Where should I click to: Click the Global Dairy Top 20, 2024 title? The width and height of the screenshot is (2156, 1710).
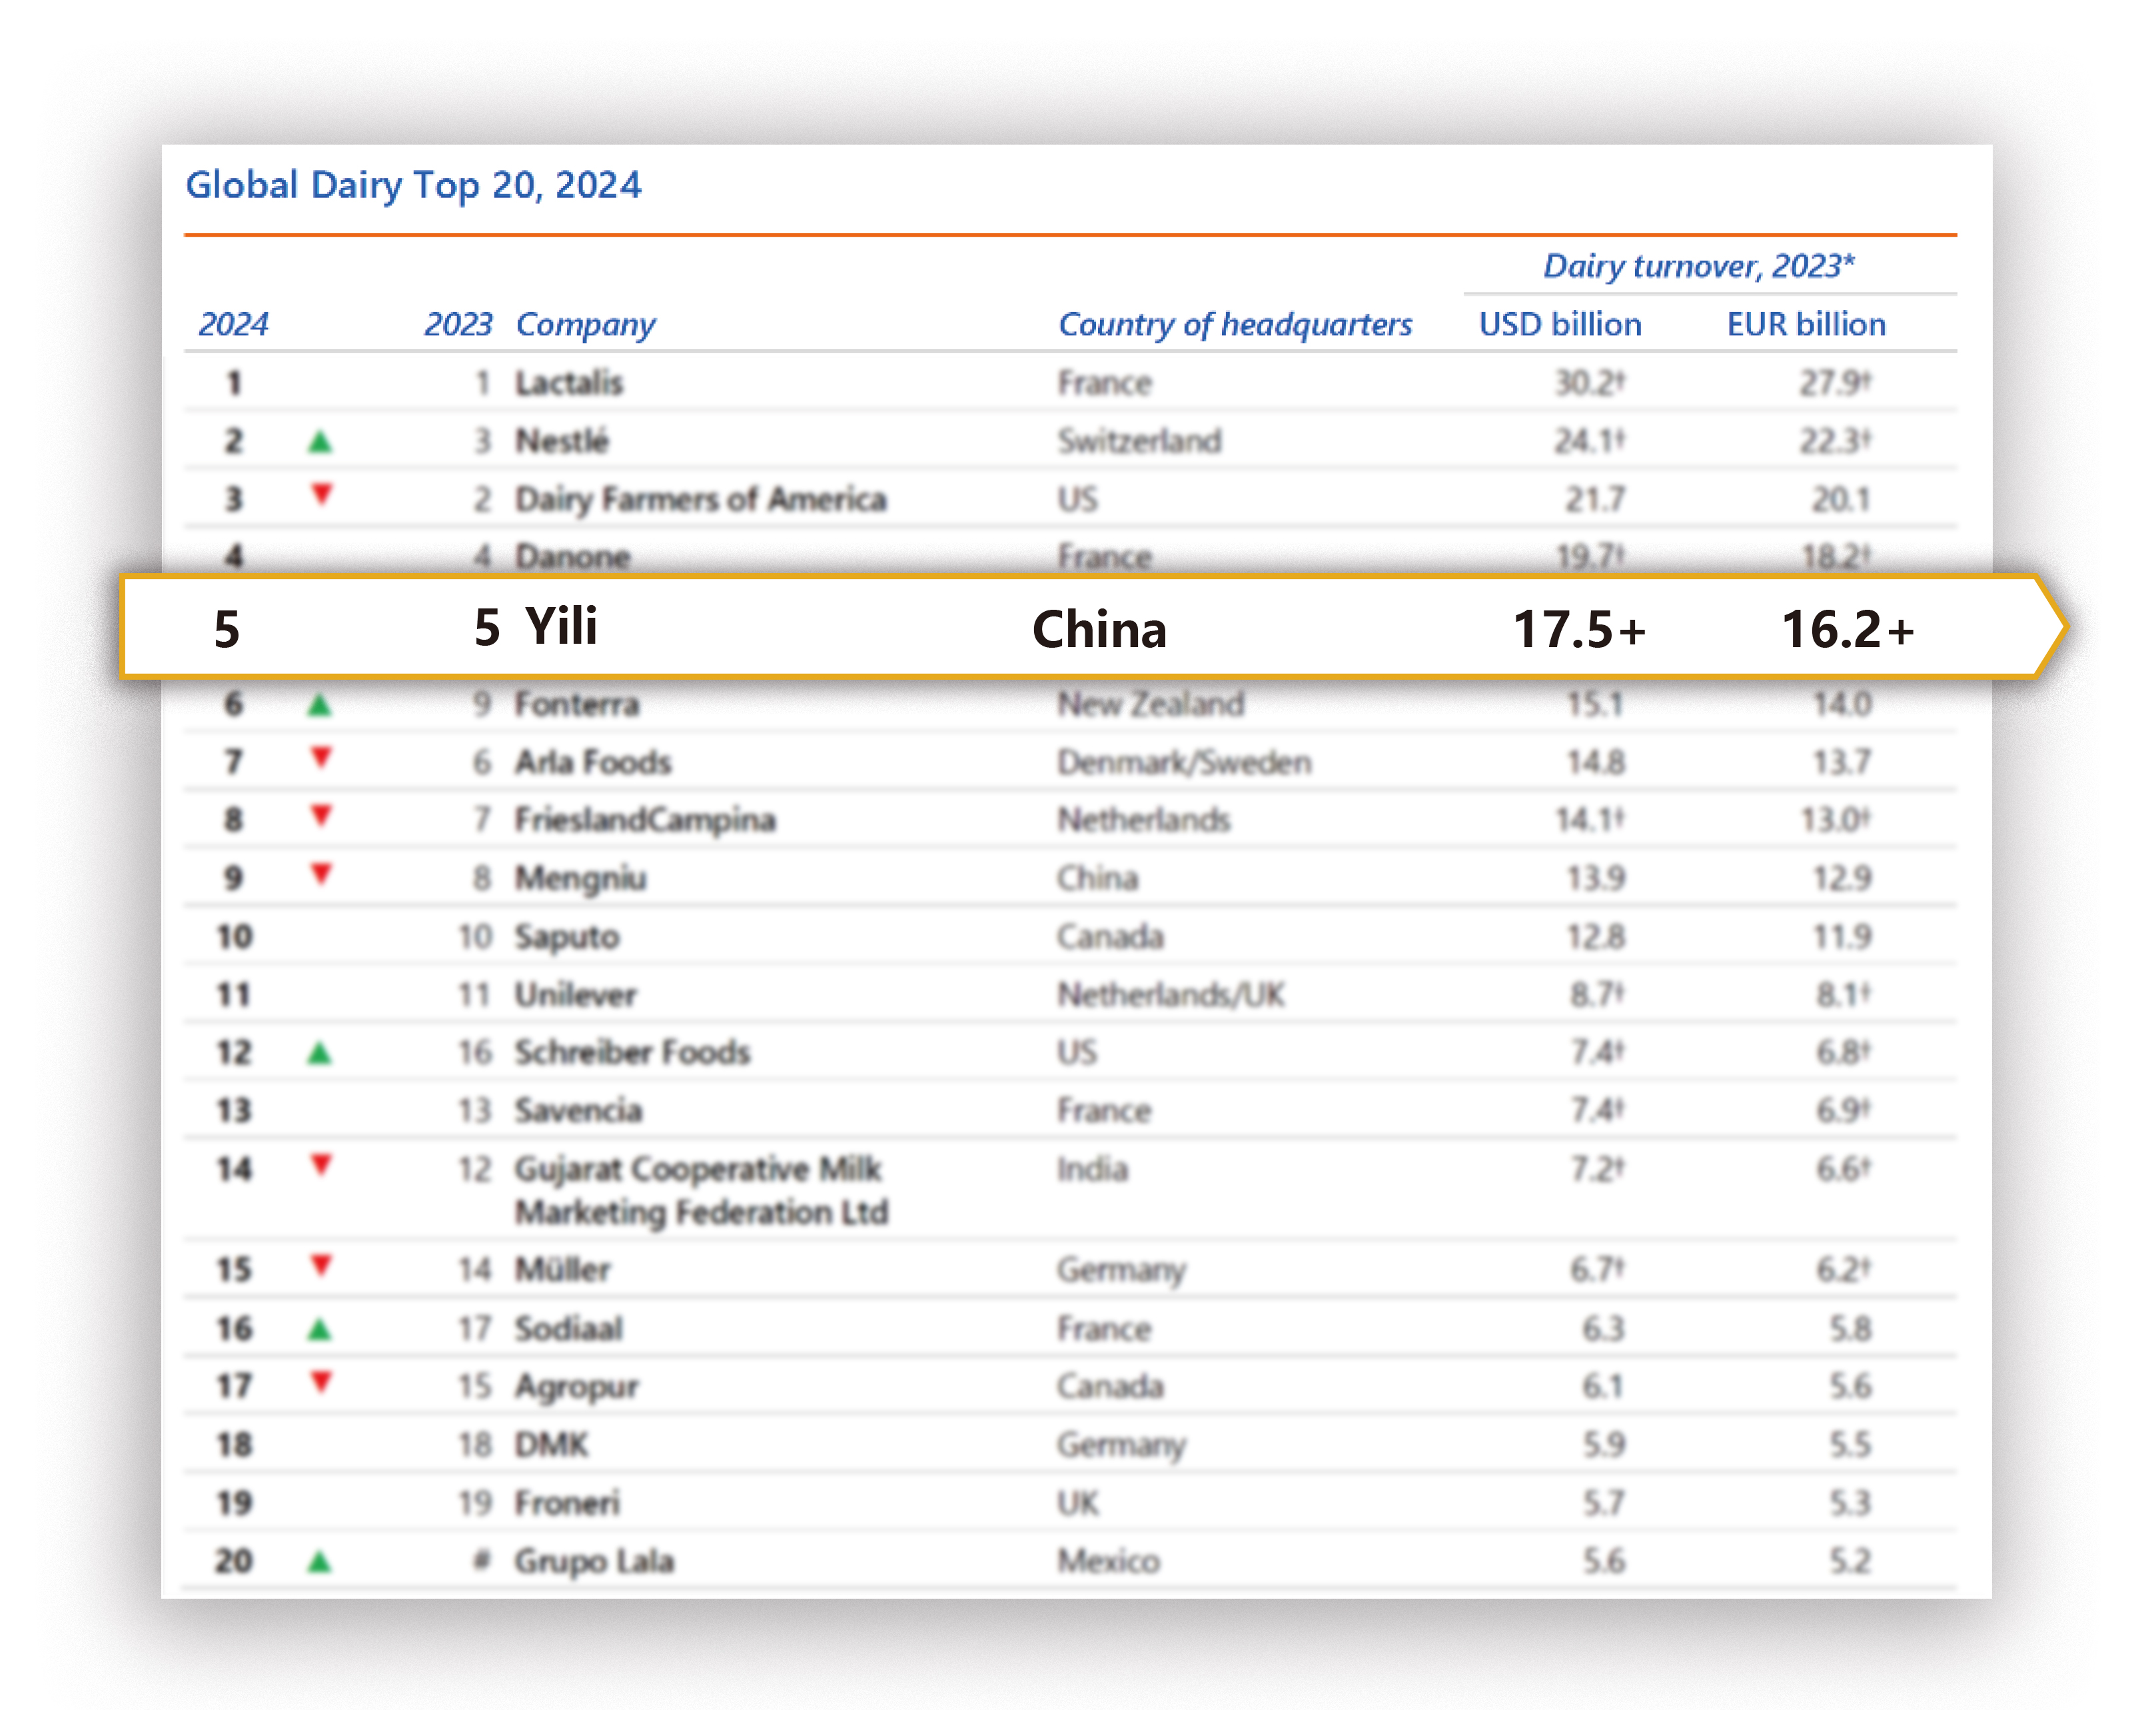coord(413,185)
